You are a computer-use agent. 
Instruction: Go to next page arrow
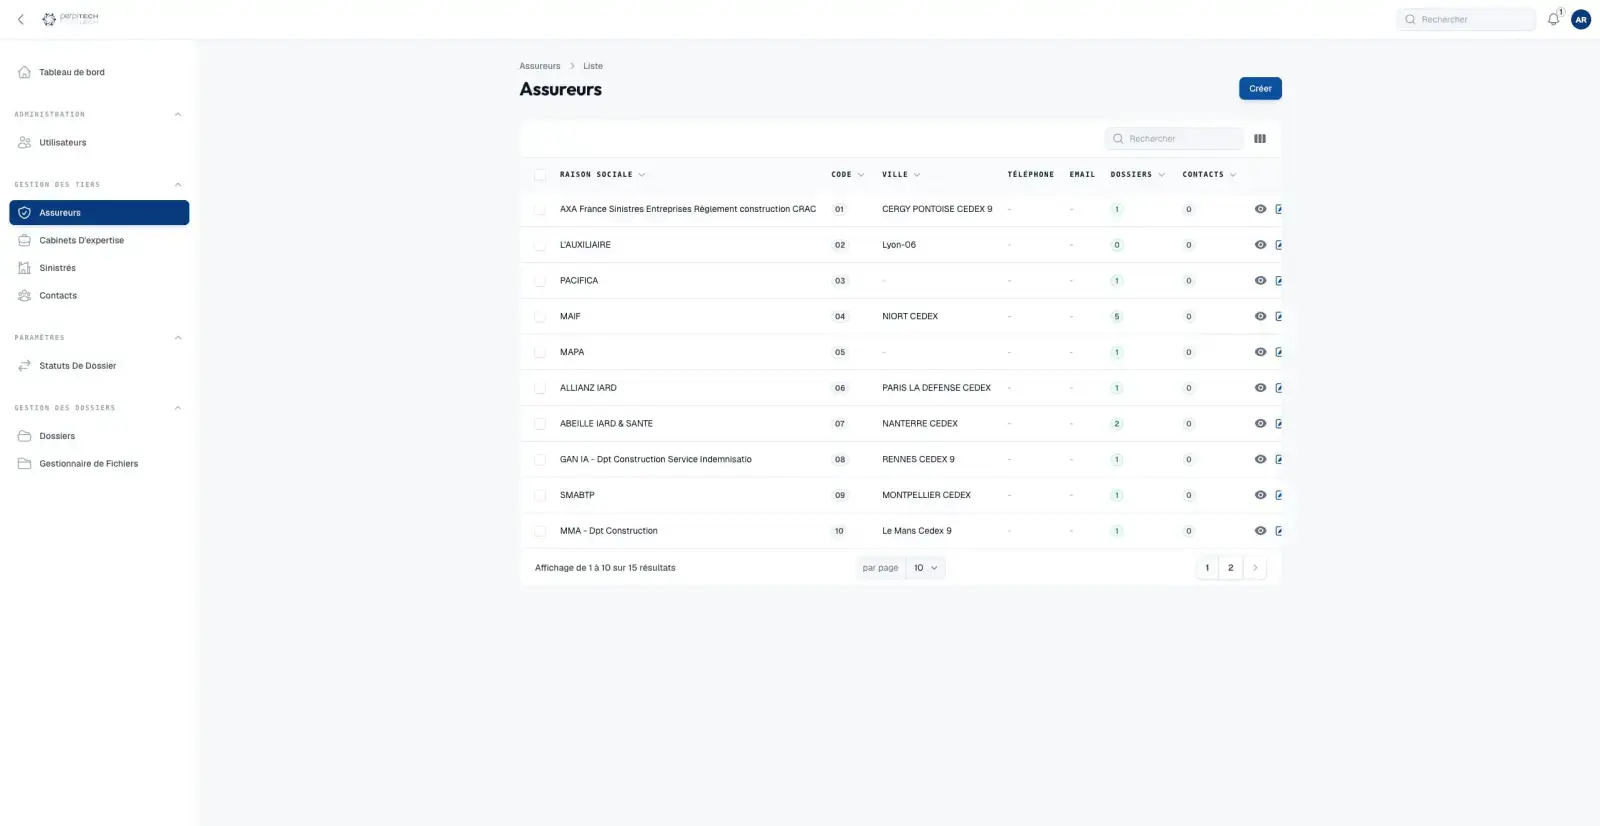tap(1255, 568)
